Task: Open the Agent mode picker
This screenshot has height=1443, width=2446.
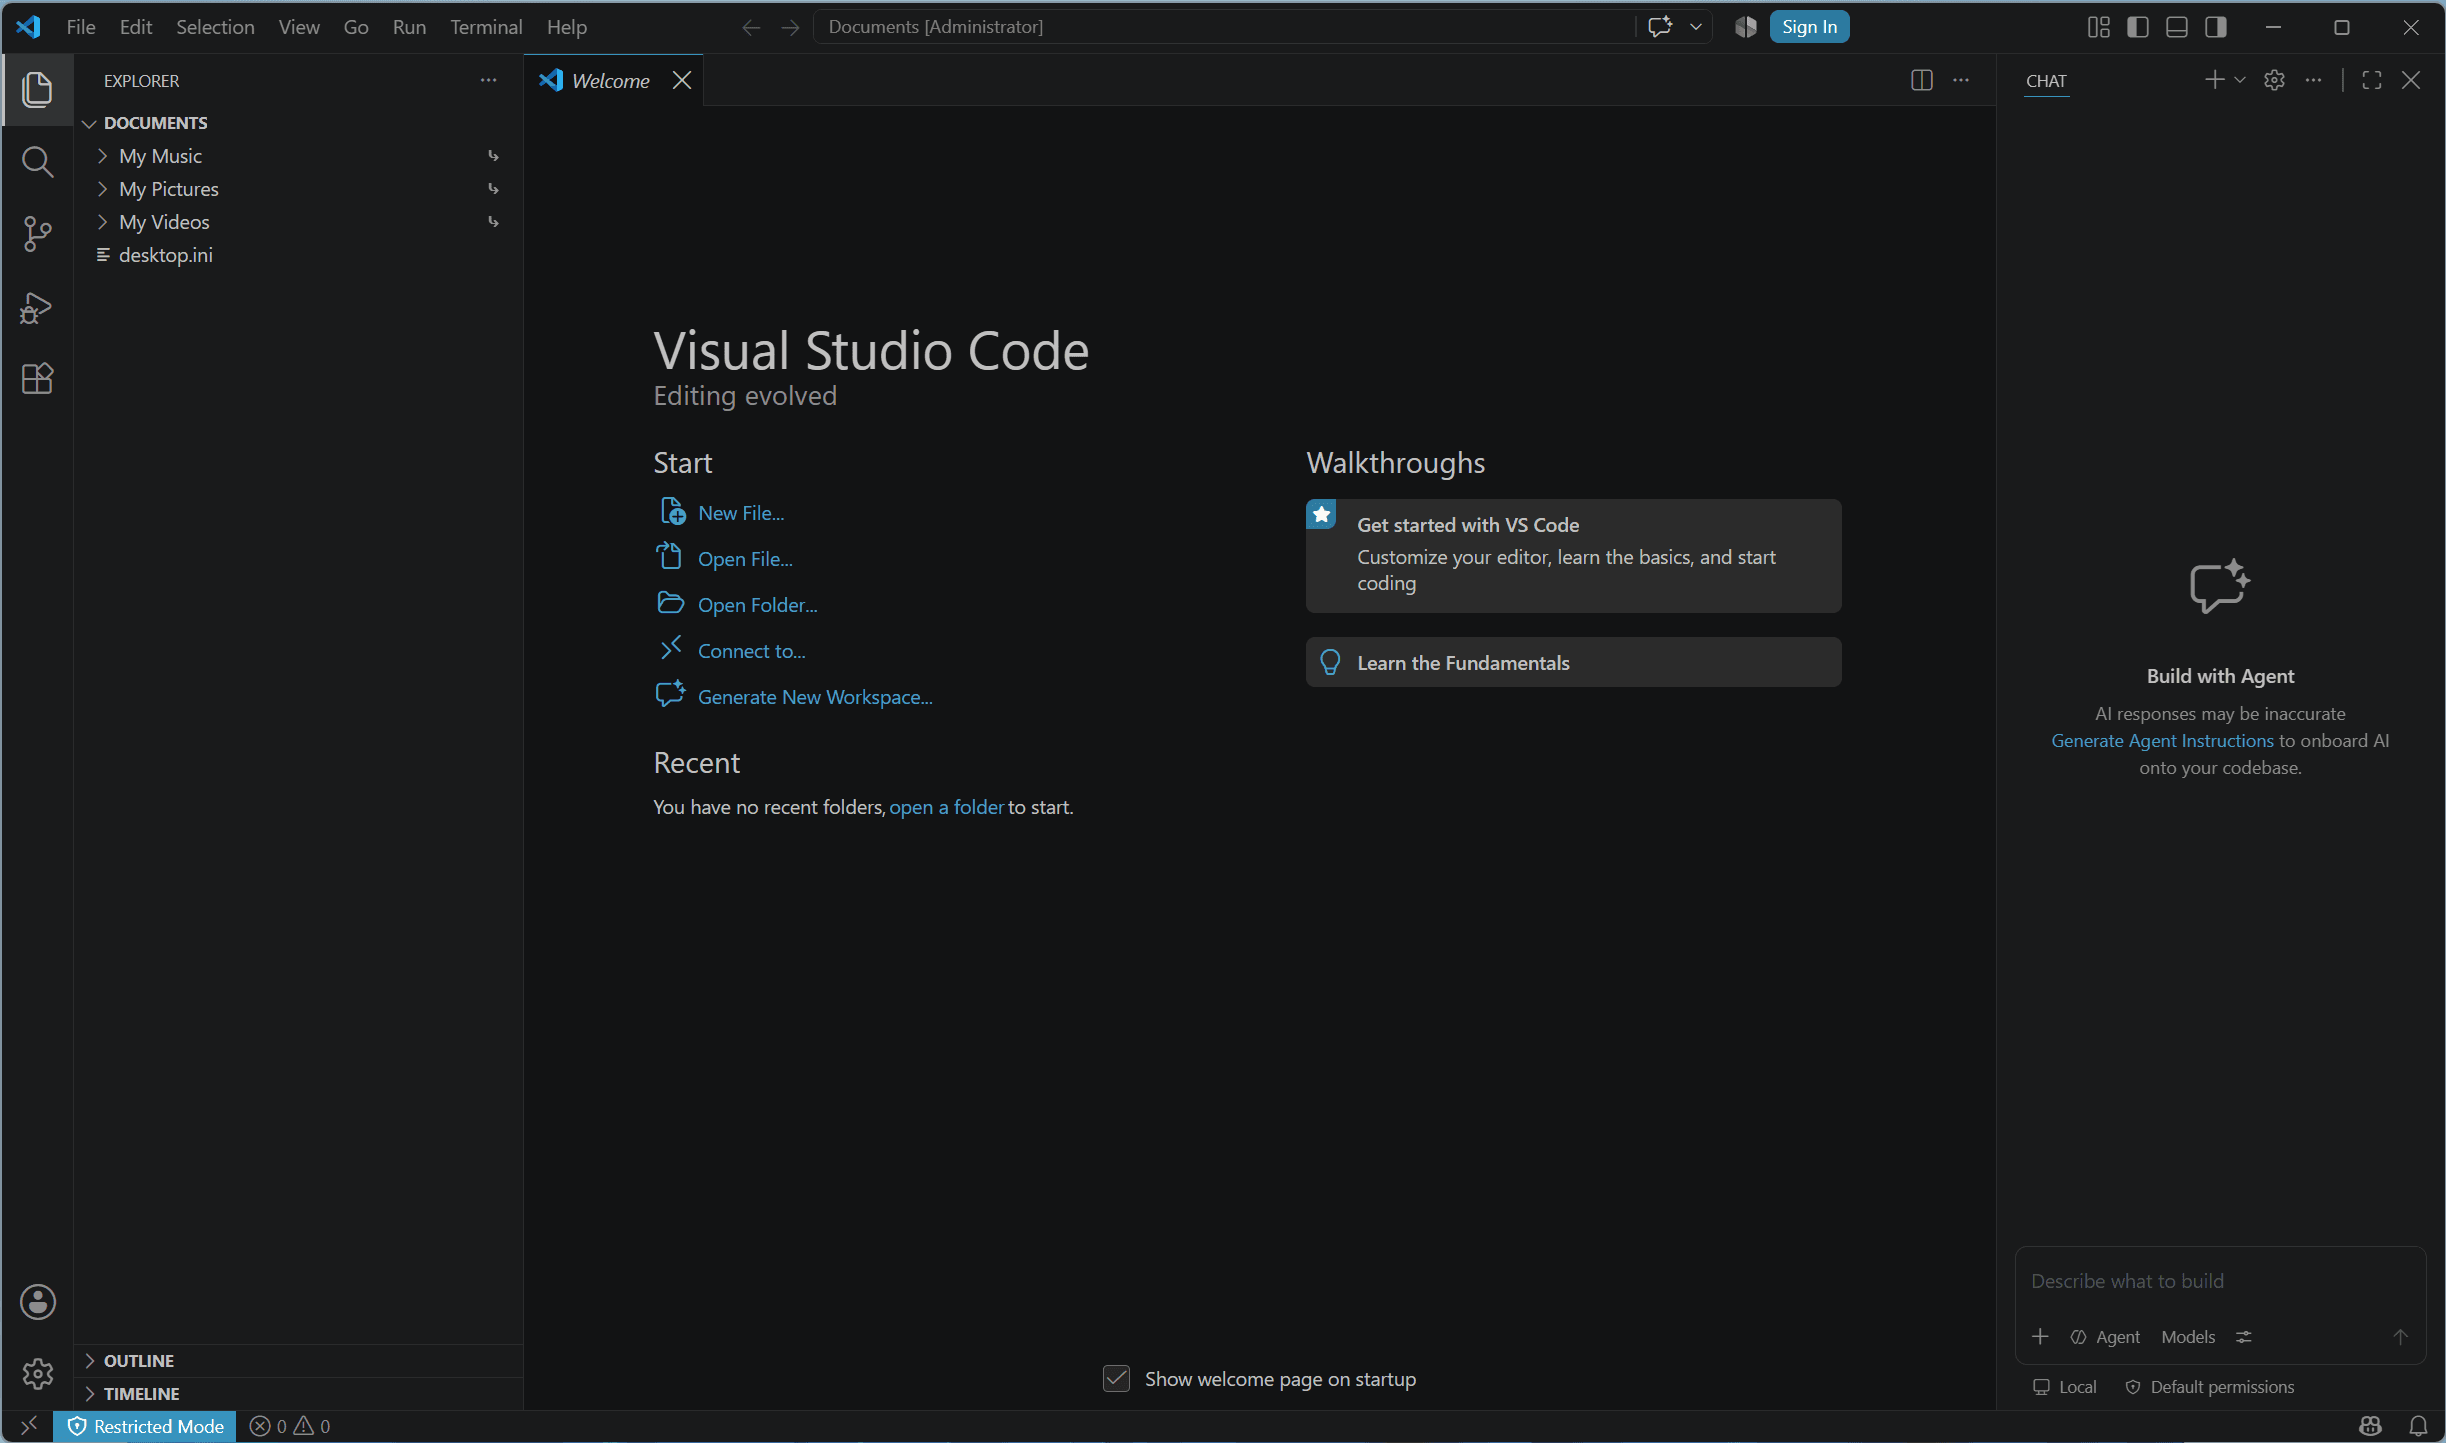Action: [2105, 1337]
